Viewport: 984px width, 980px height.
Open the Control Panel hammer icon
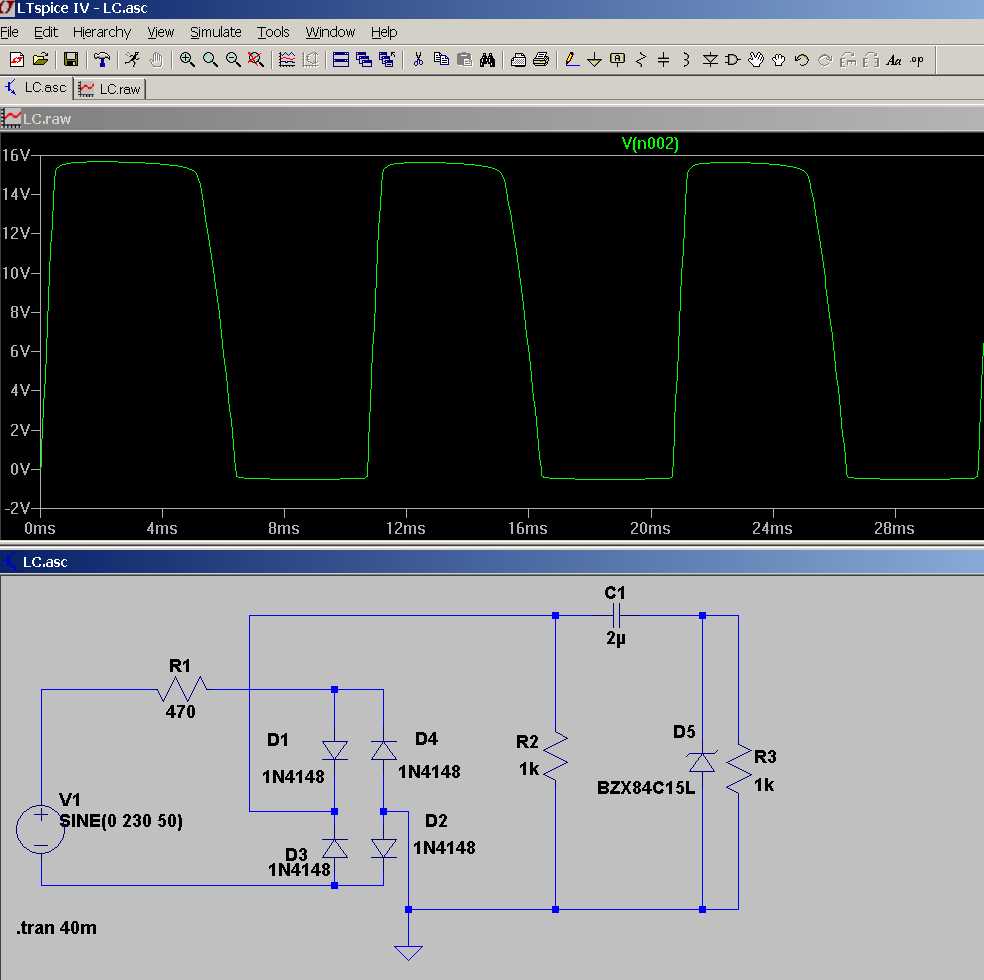pos(102,60)
